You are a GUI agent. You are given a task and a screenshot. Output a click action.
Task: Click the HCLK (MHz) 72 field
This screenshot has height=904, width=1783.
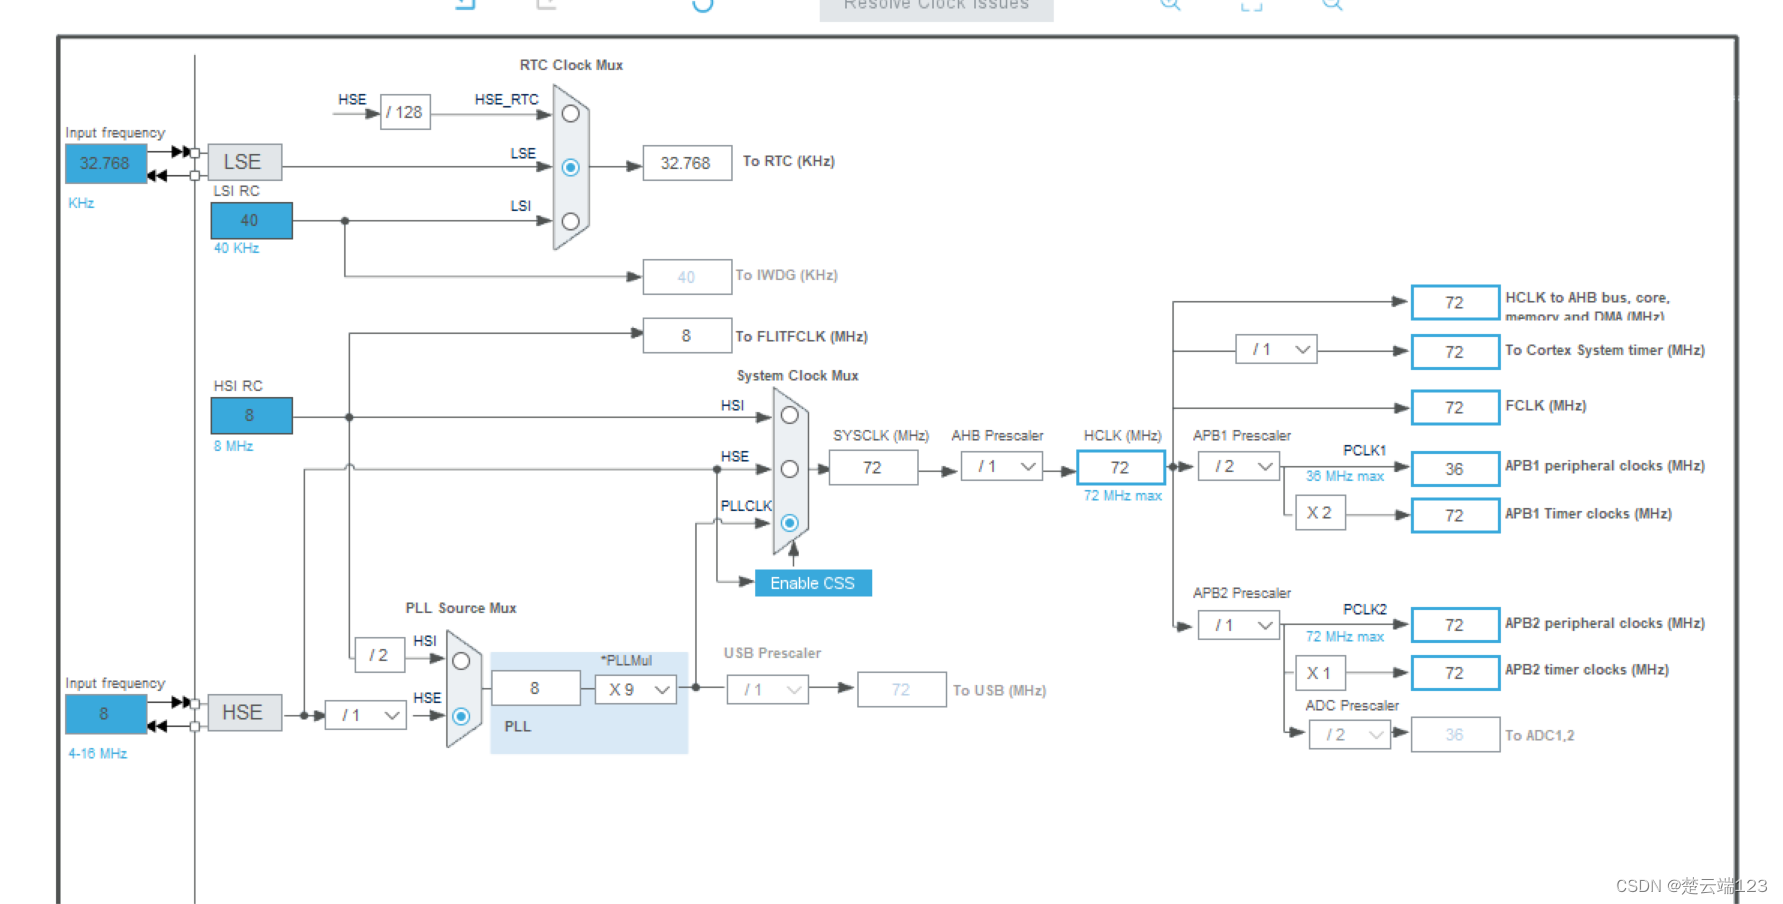point(1121,468)
